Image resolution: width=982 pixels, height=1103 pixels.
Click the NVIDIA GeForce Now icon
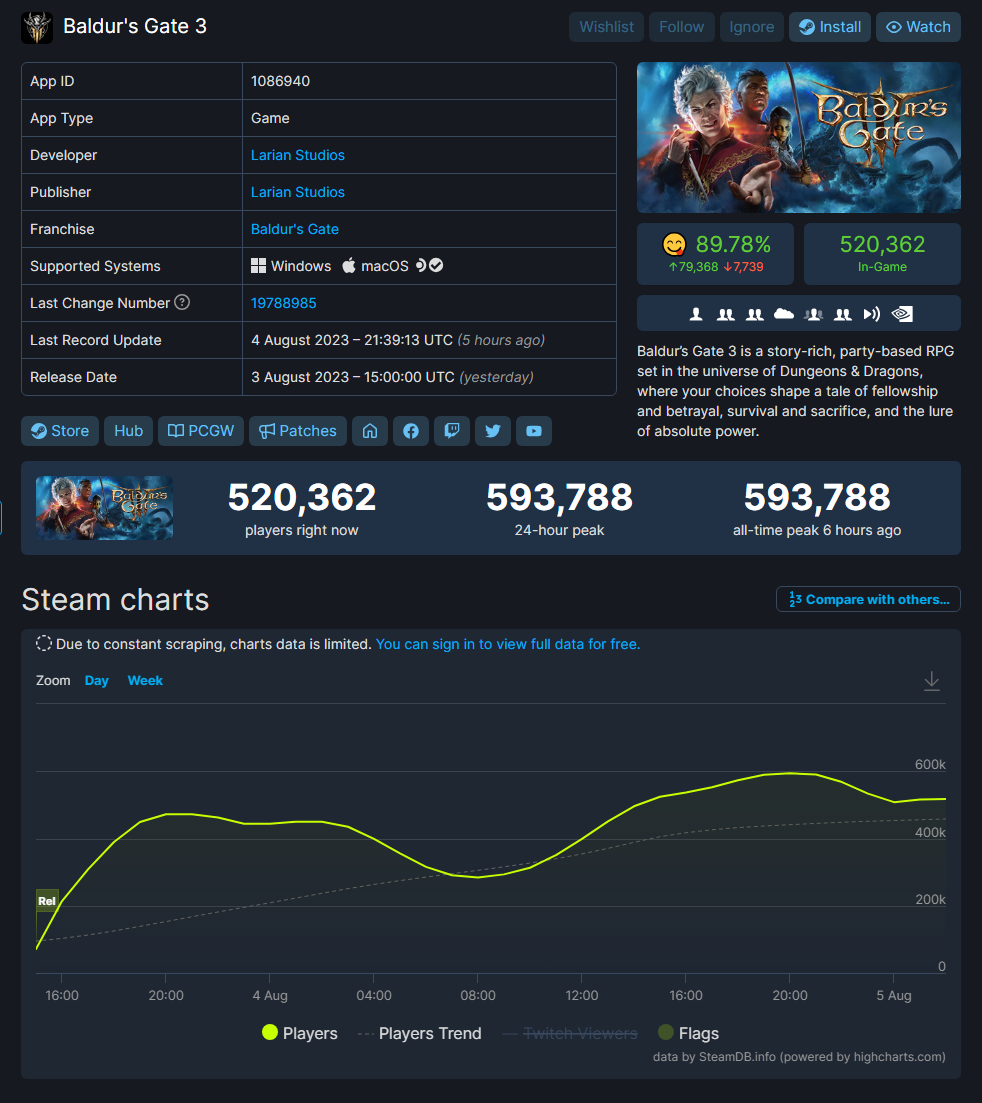pyautogui.click(x=902, y=314)
